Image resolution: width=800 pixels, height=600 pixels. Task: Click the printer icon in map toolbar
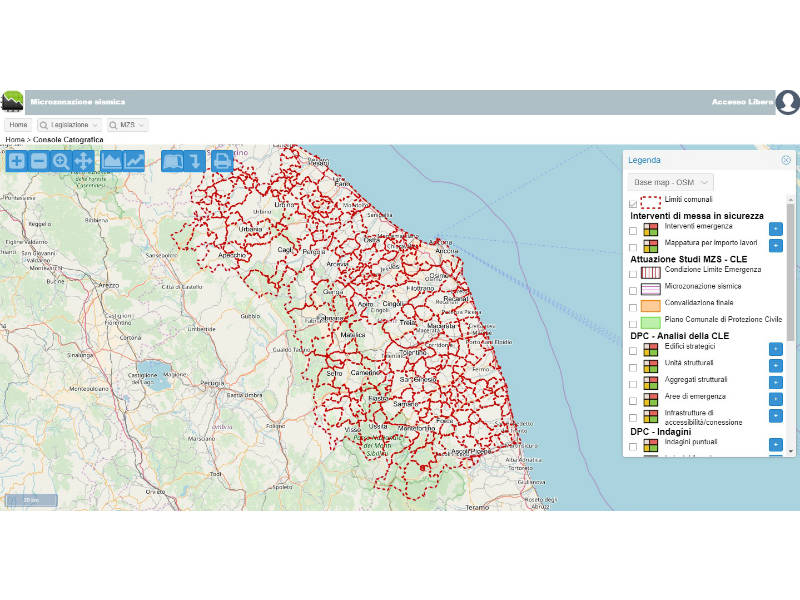222,161
